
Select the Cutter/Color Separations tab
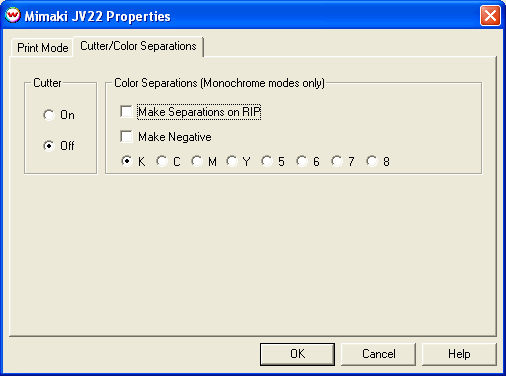pyautogui.click(x=138, y=46)
